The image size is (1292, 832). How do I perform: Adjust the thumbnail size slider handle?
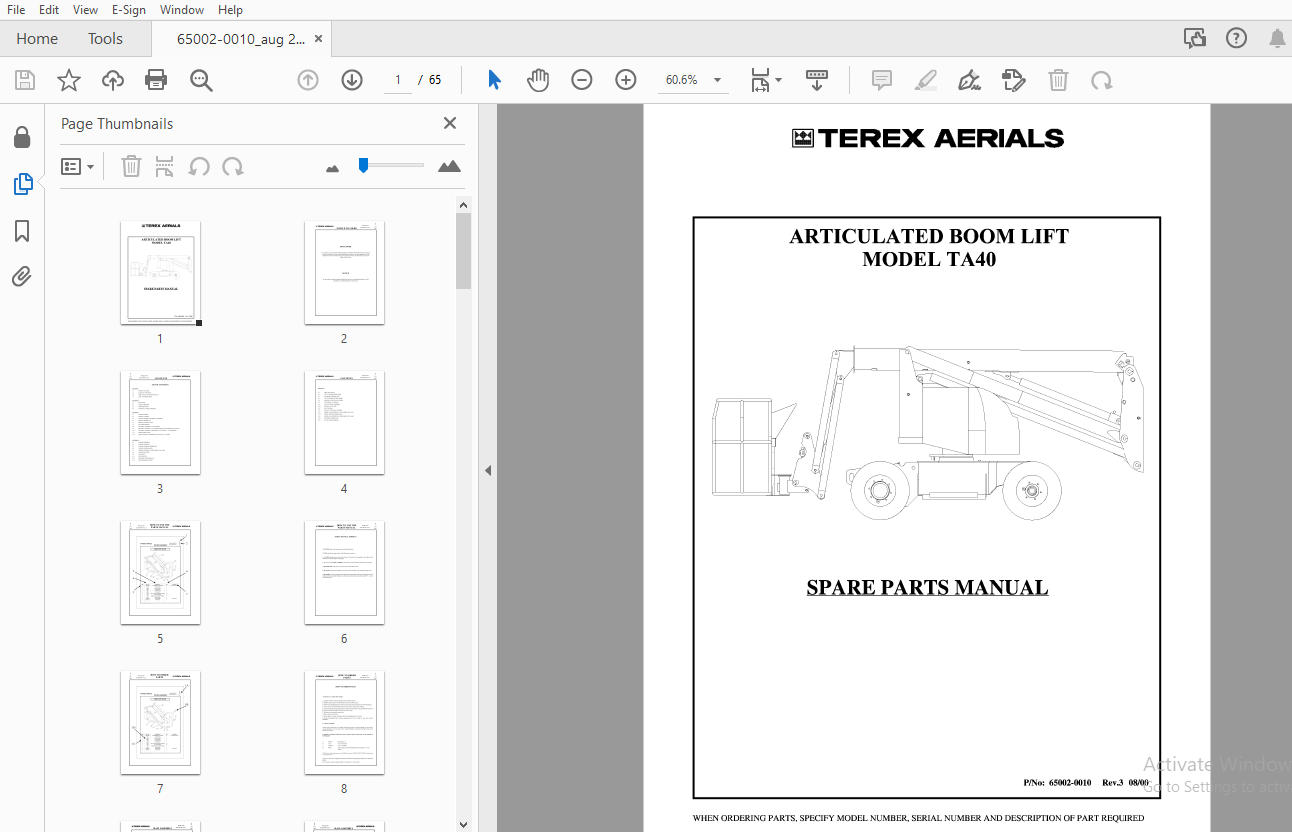point(364,165)
